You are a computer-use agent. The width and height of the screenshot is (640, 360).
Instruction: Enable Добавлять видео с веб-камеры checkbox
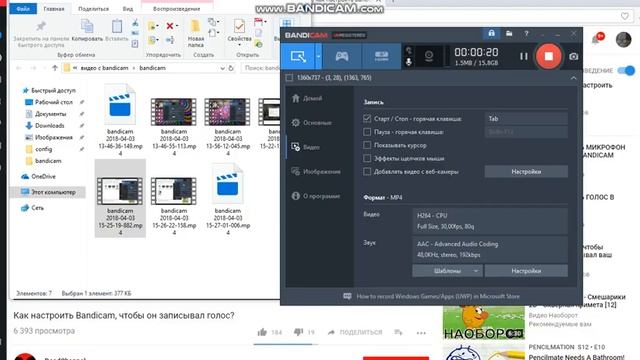pyautogui.click(x=367, y=171)
